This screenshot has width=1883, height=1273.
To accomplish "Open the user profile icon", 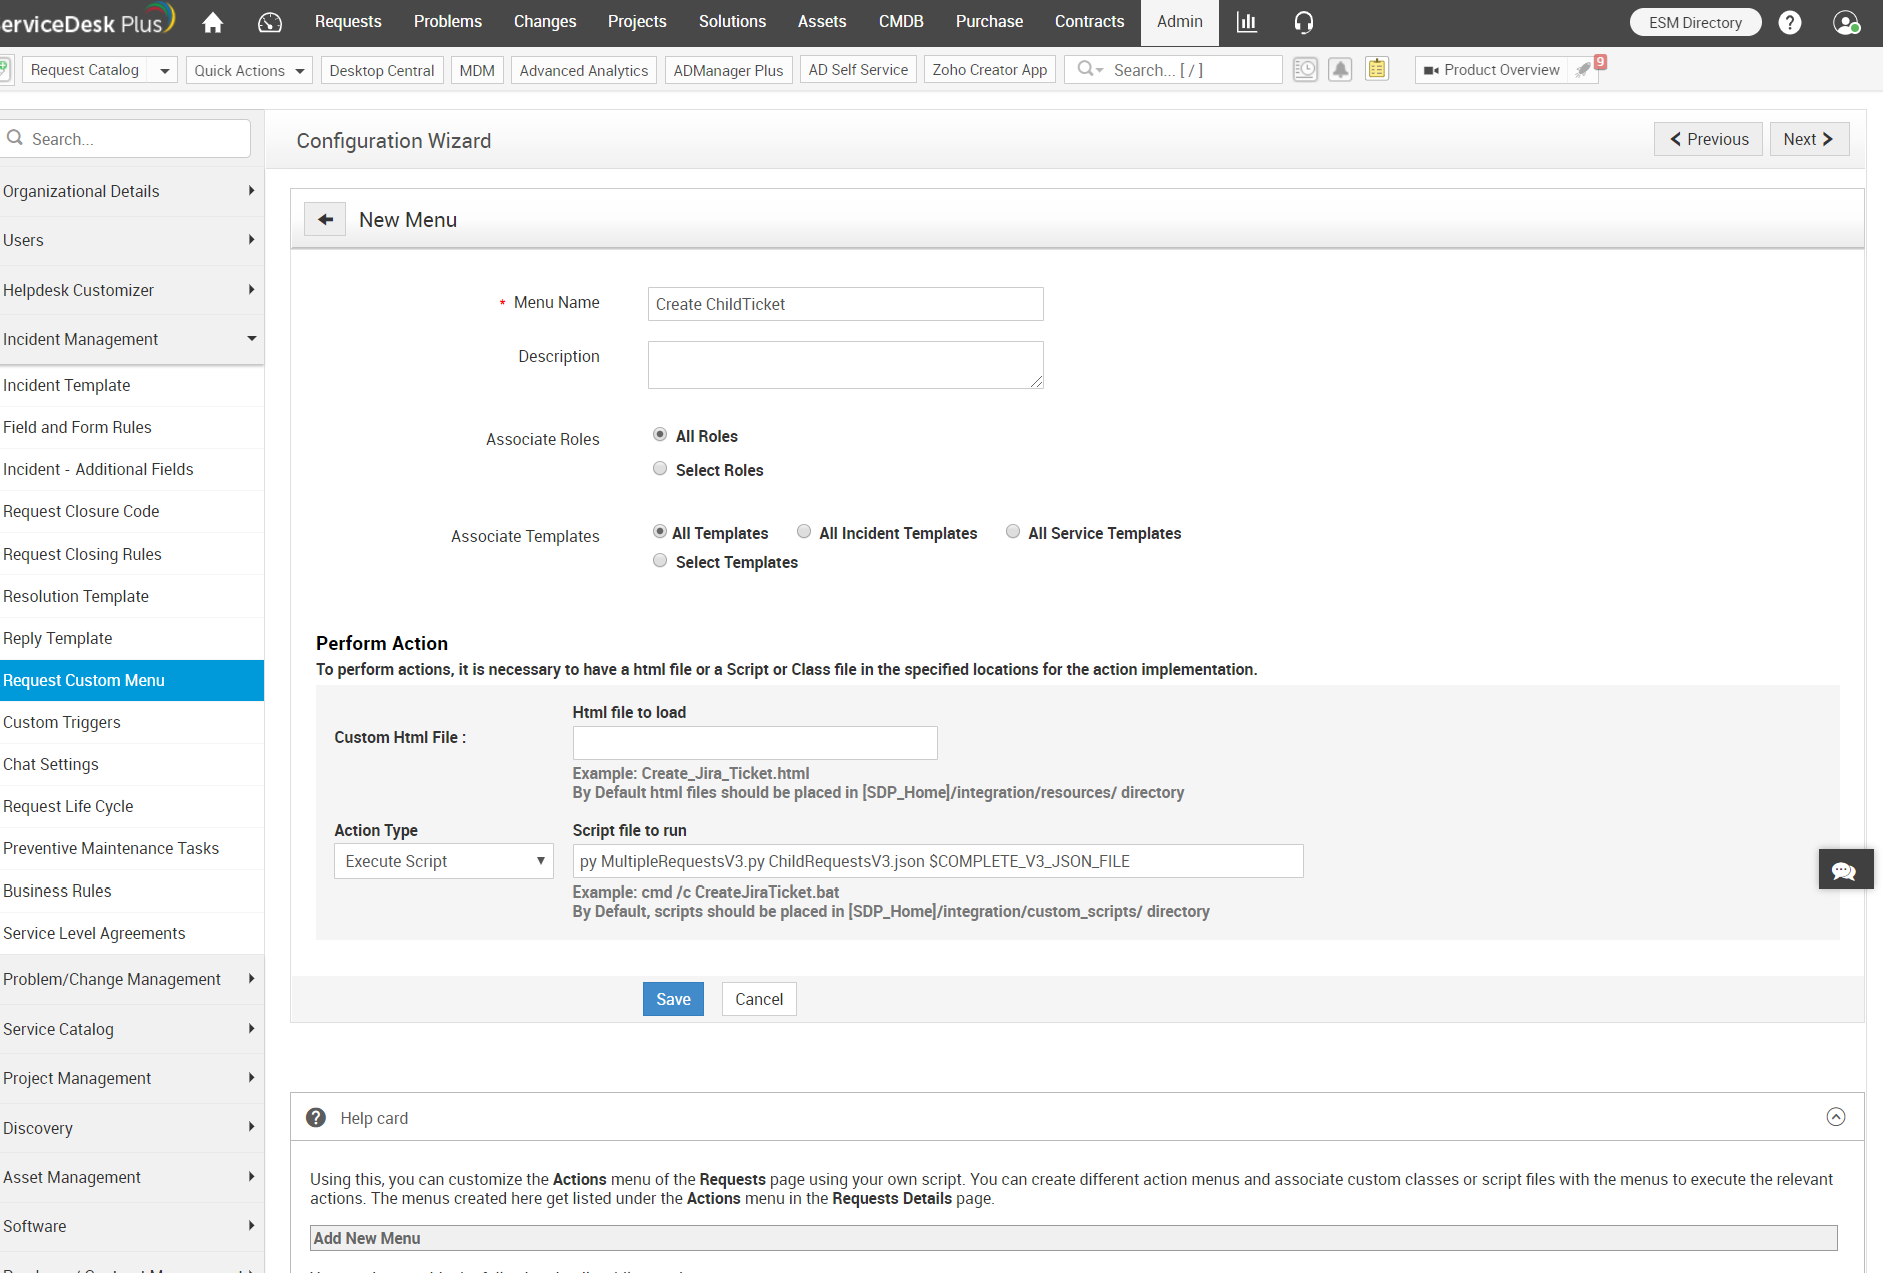I will (x=1846, y=22).
